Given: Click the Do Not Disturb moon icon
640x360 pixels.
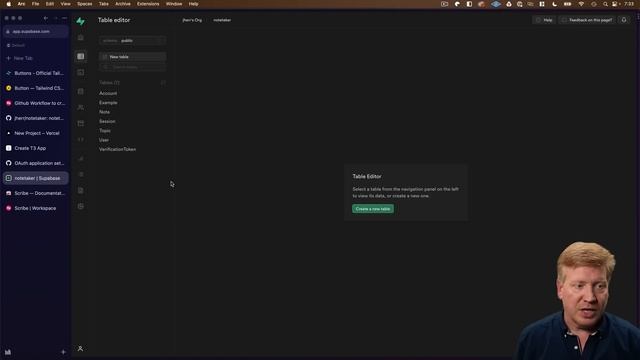Looking at the screenshot, I should point(554,4).
